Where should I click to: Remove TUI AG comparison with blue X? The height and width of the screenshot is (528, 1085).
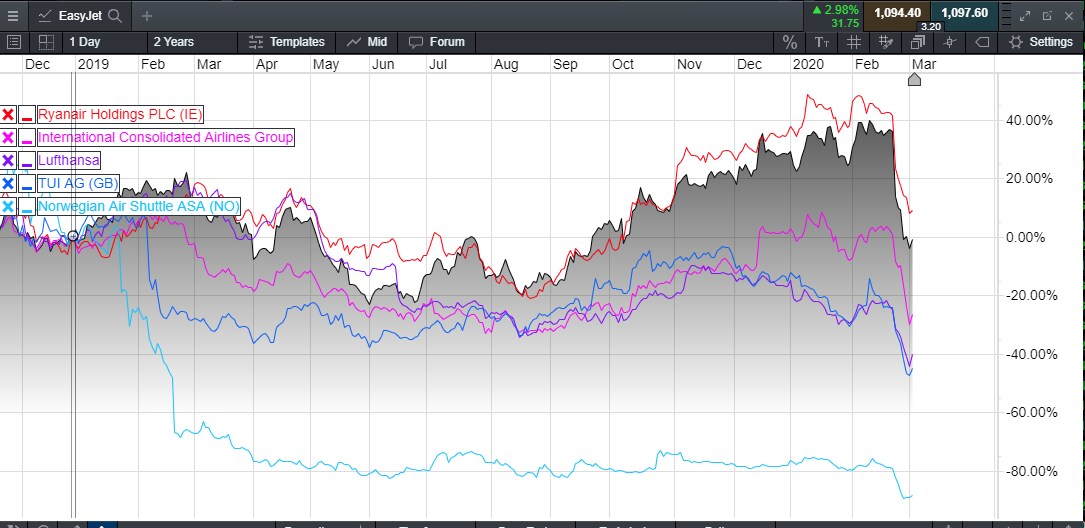click(x=8, y=183)
